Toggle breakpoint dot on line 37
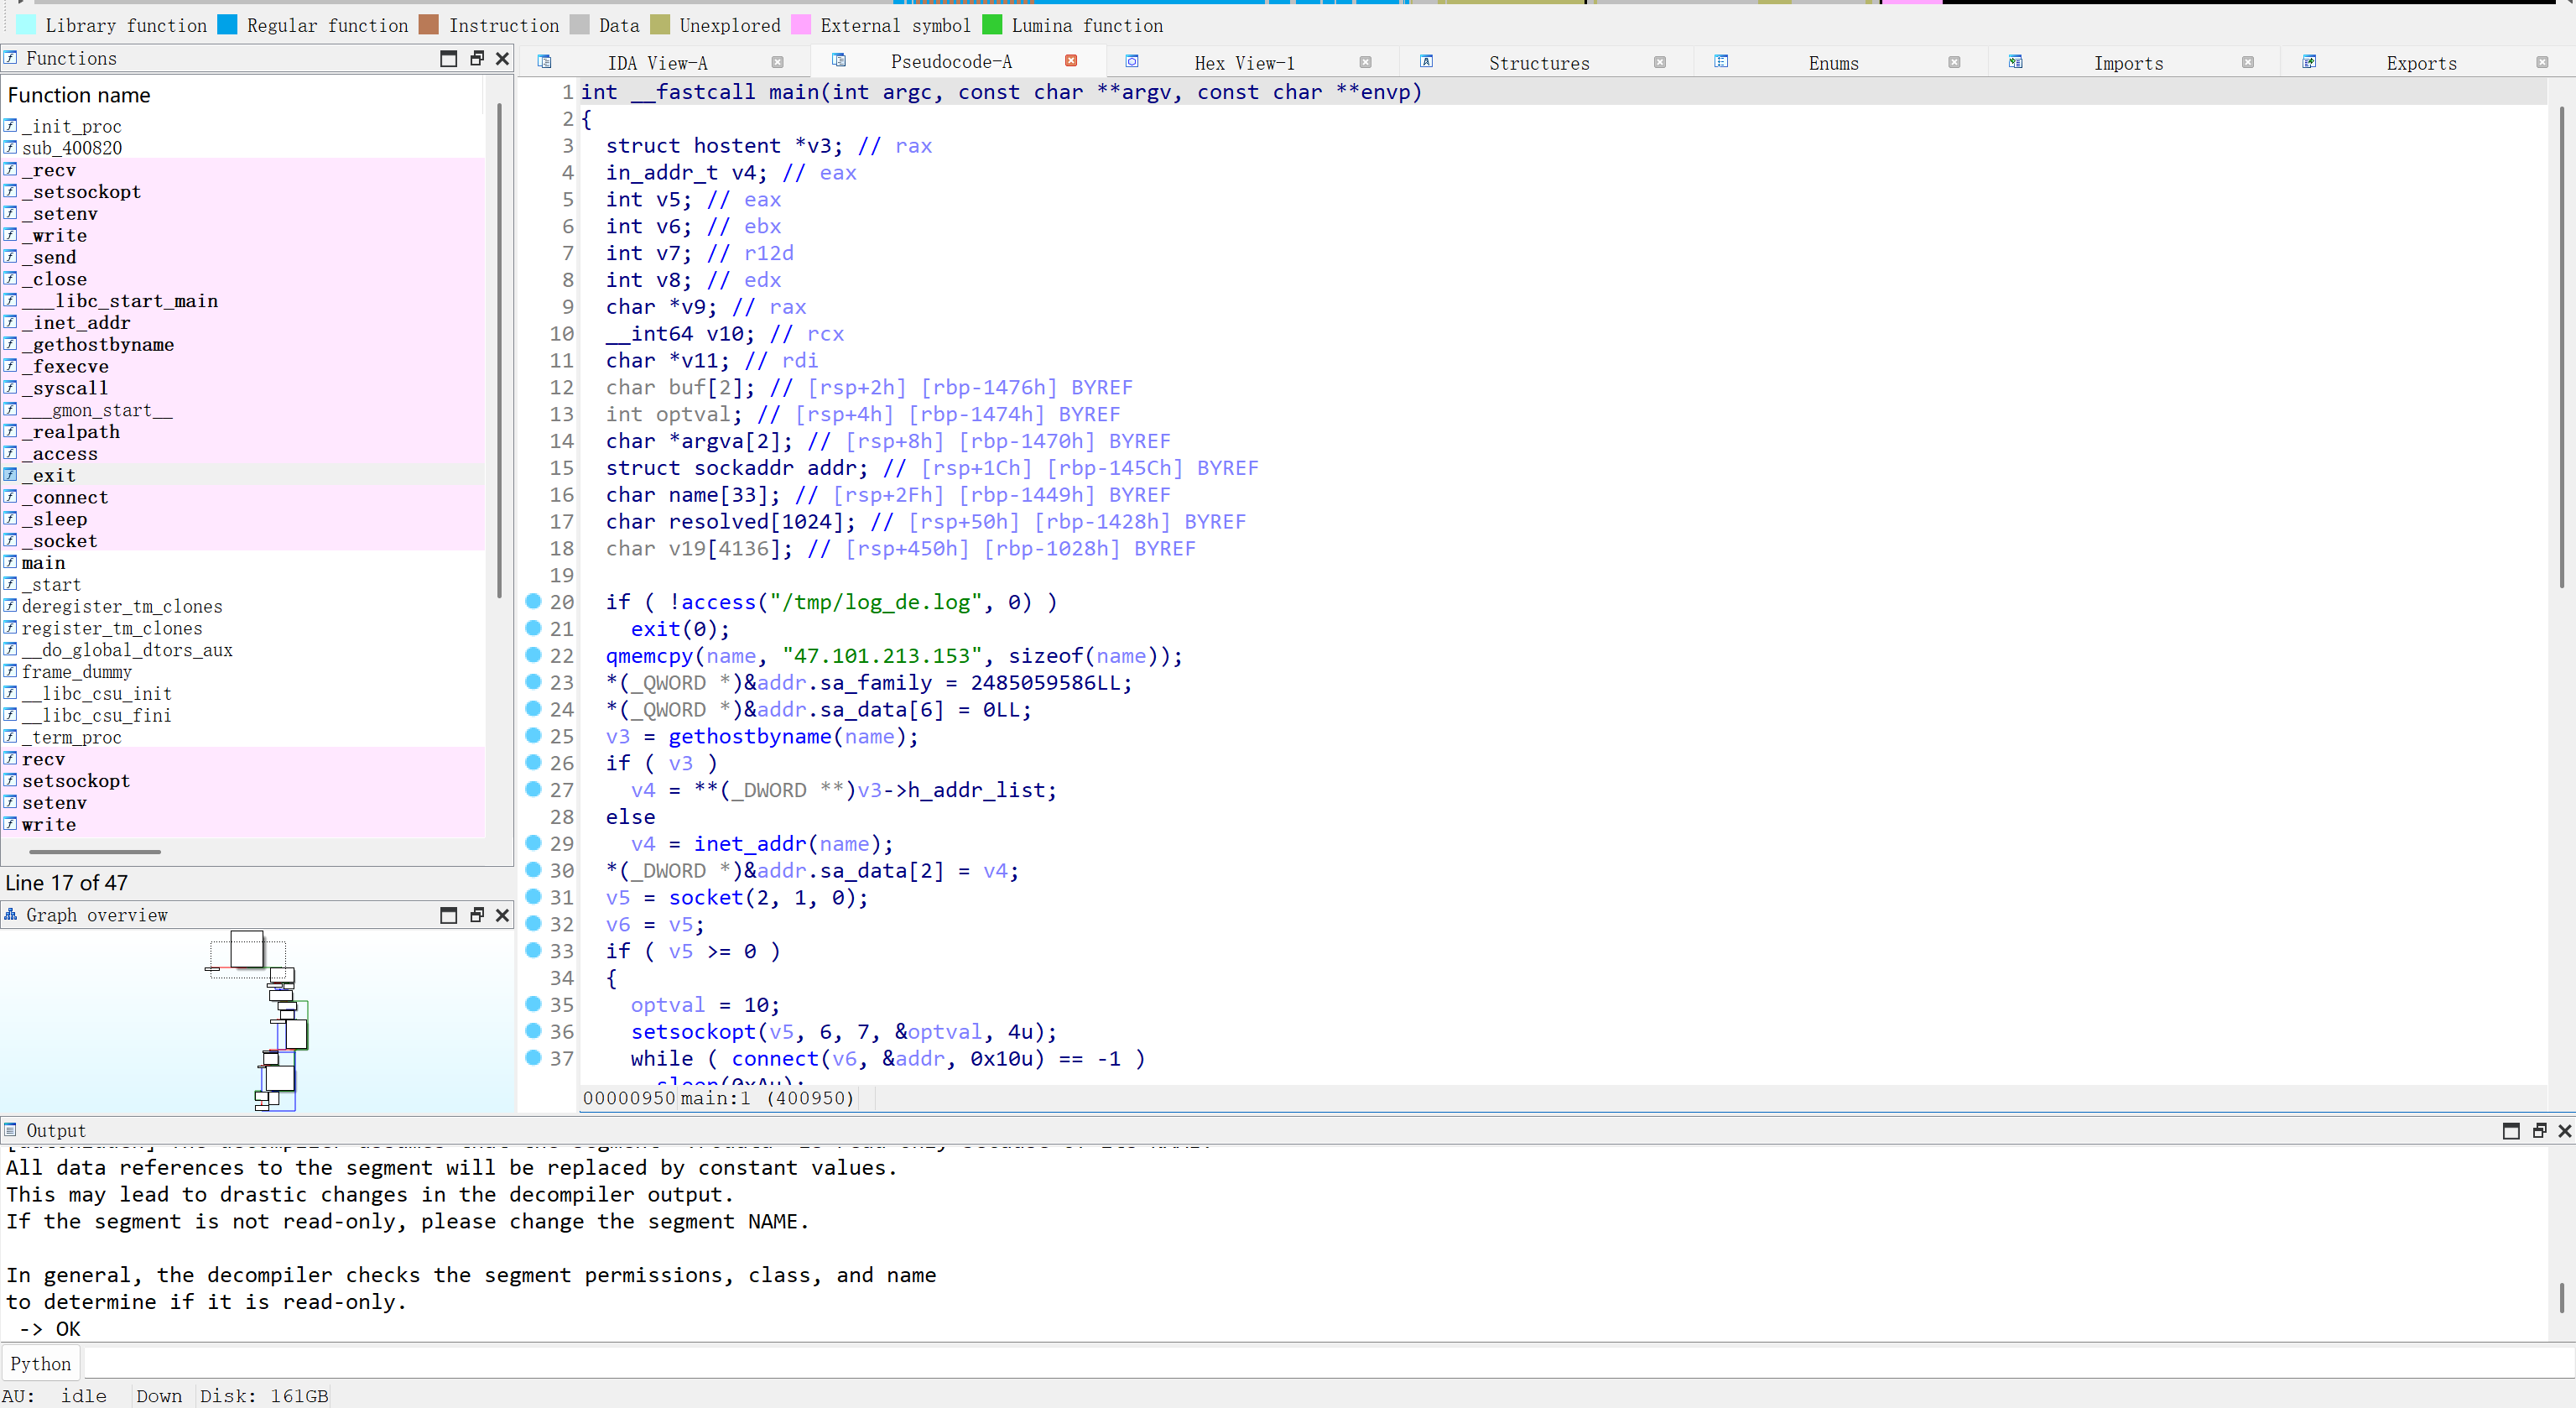 (x=534, y=1057)
